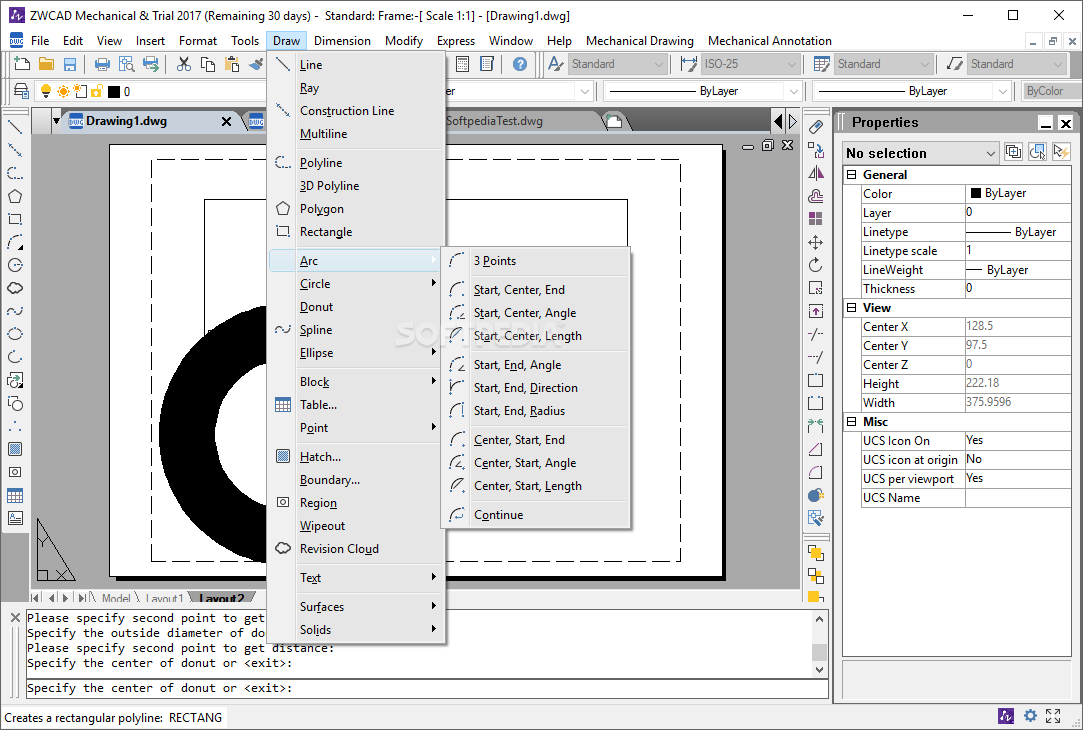Collapse the General section

coord(852,175)
